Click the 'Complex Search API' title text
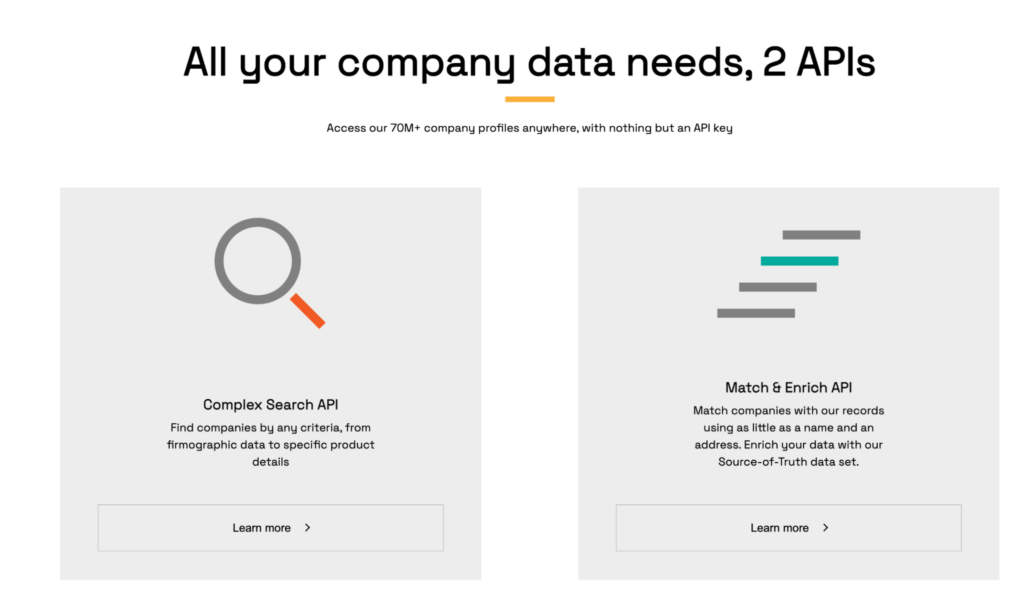 [x=270, y=404]
